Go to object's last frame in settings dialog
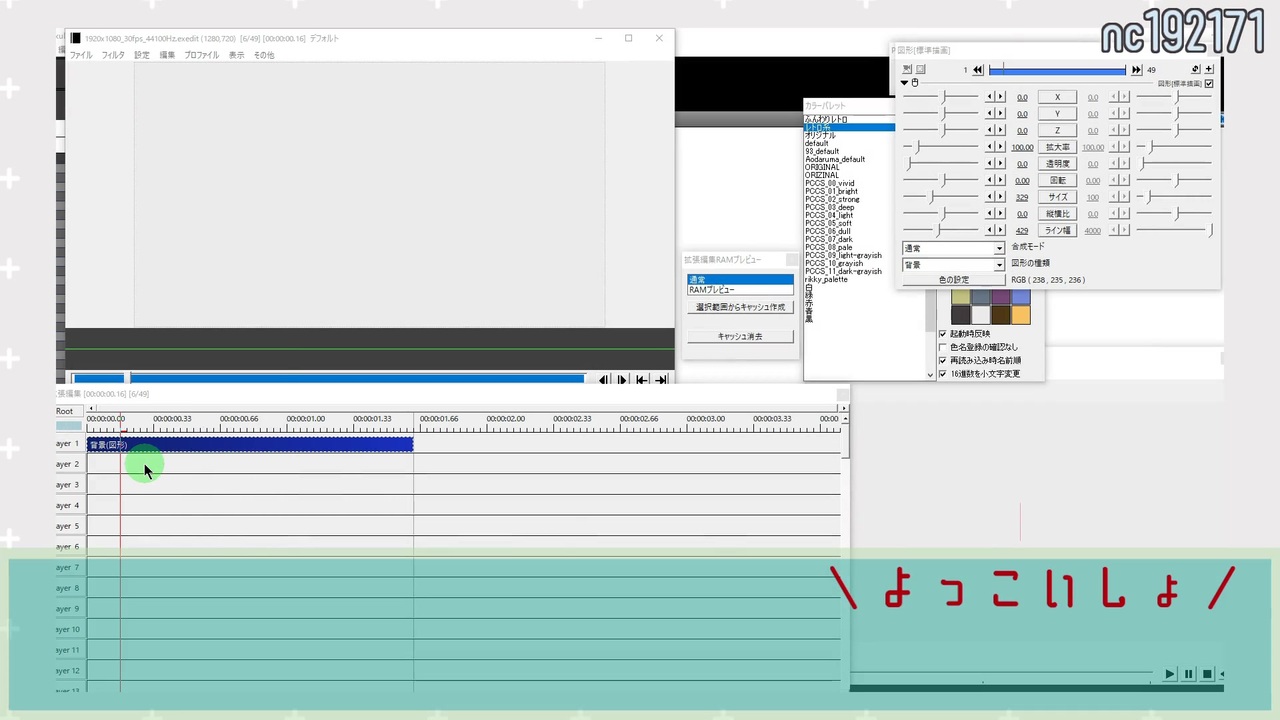1280x720 pixels. click(1136, 70)
